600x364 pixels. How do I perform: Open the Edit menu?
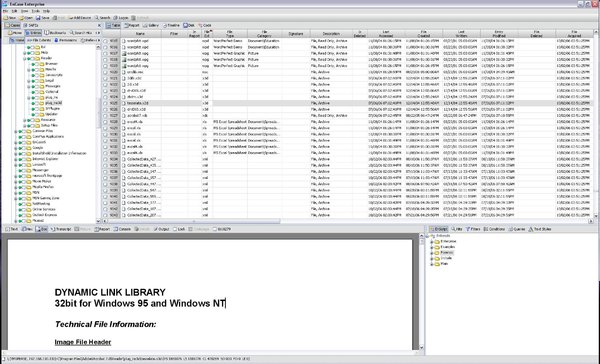click(15, 11)
